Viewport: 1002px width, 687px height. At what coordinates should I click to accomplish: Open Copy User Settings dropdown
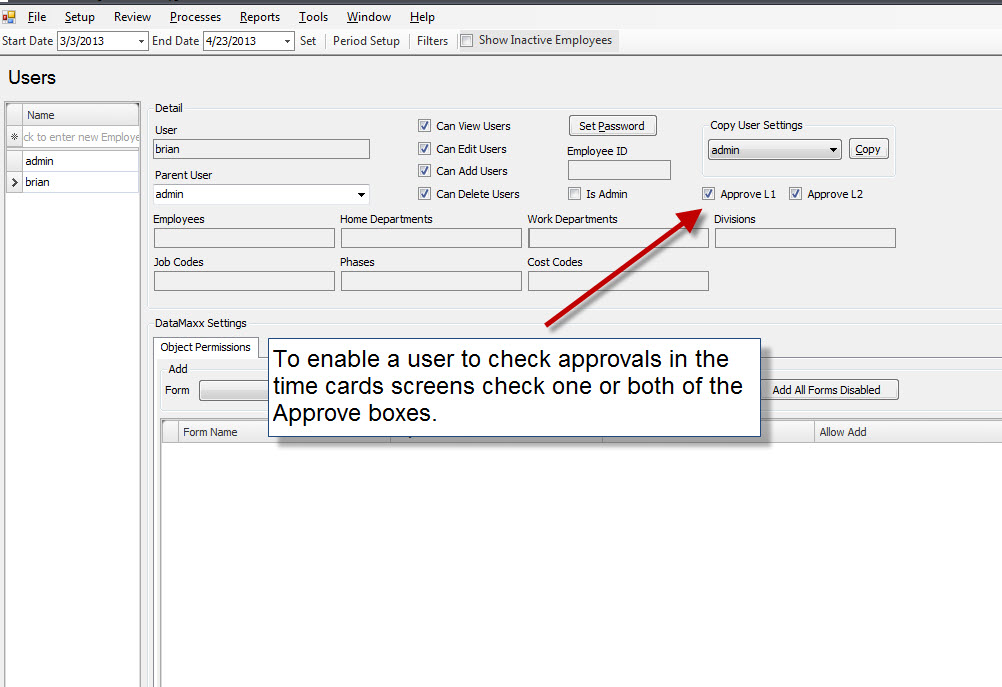833,150
